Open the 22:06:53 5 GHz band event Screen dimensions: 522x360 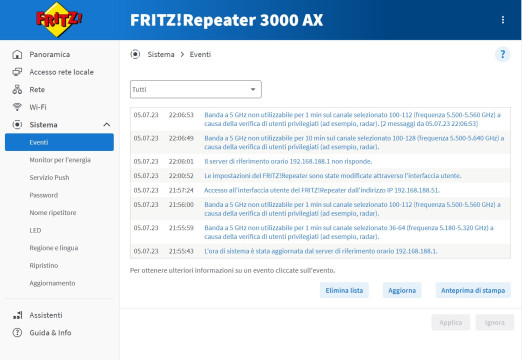(x=353, y=119)
